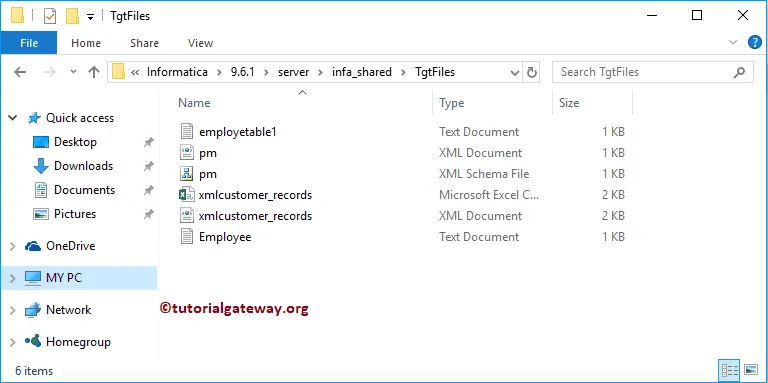Image resolution: width=768 pixels, height=383 pixels.
Task: Click the pm XML Document icon
Action: click(187, 153)
